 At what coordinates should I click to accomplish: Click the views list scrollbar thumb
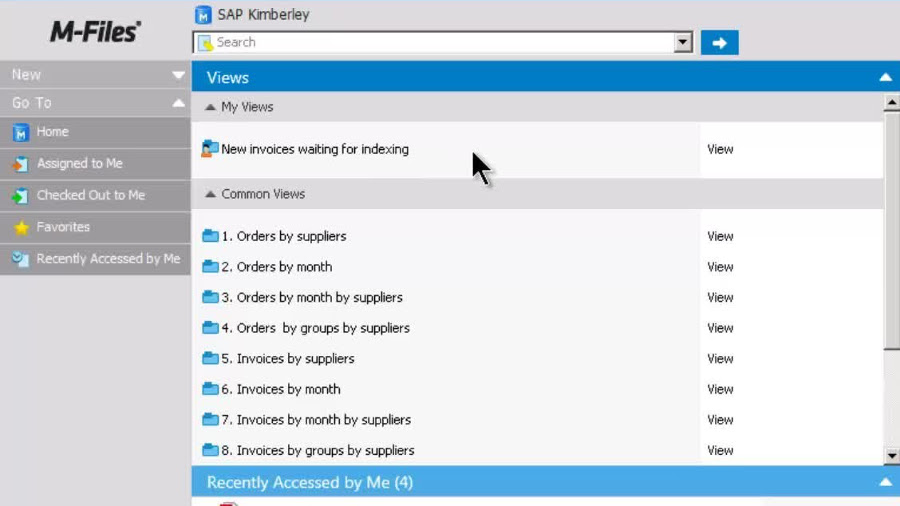coord(891,229)
